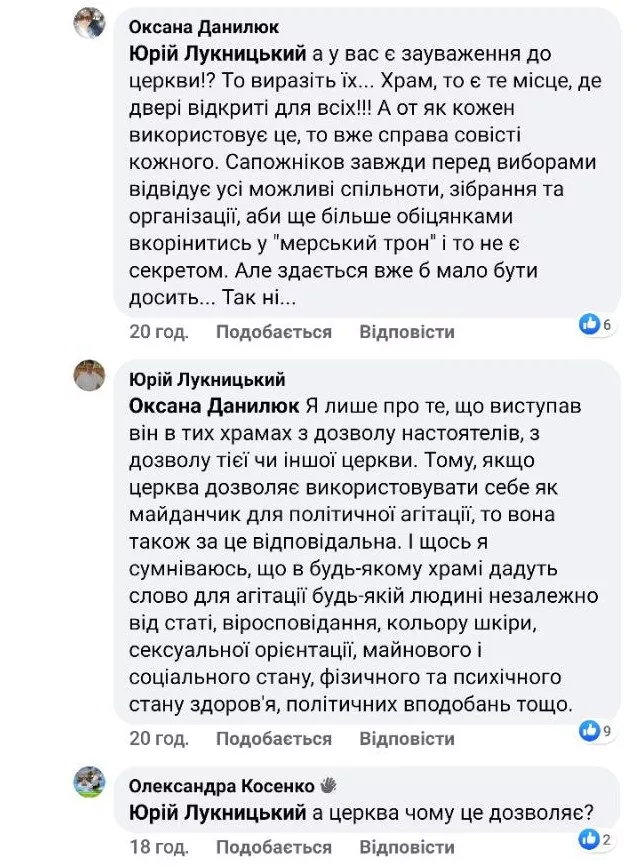Like Оксана Данилюк's comment via Подобається

pyautogui.click(x=273, y=331)
